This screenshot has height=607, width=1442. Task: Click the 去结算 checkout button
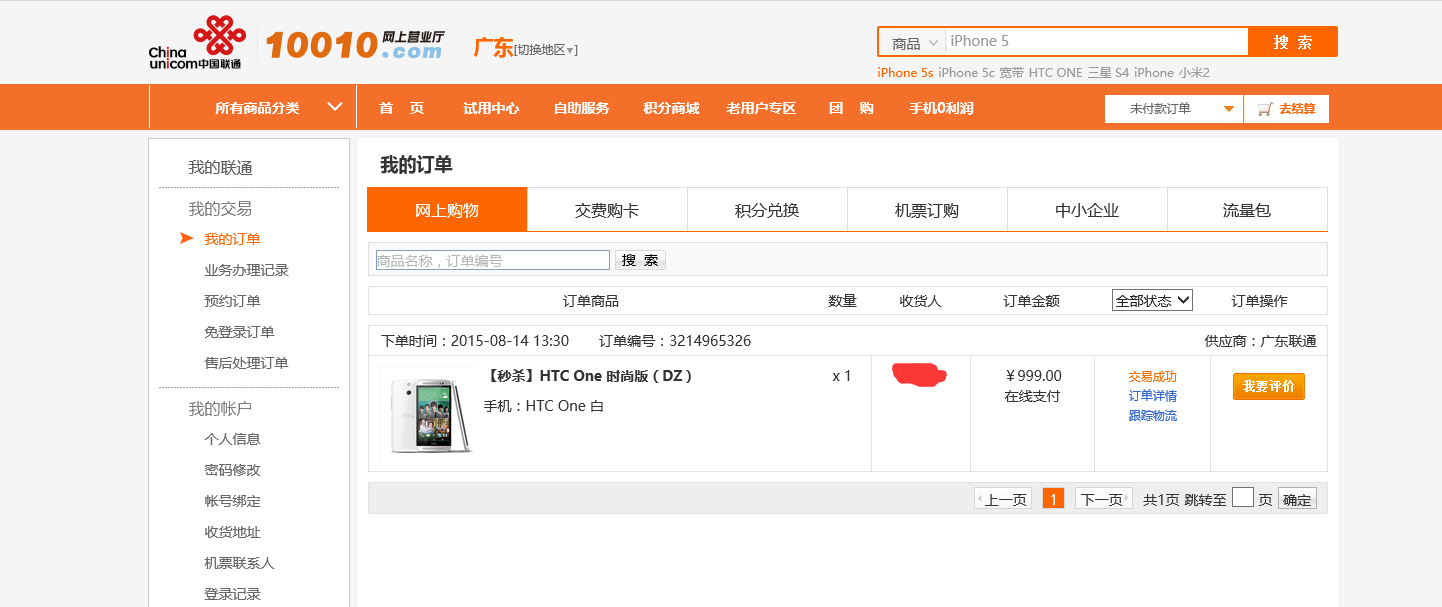coord(1286,109)
